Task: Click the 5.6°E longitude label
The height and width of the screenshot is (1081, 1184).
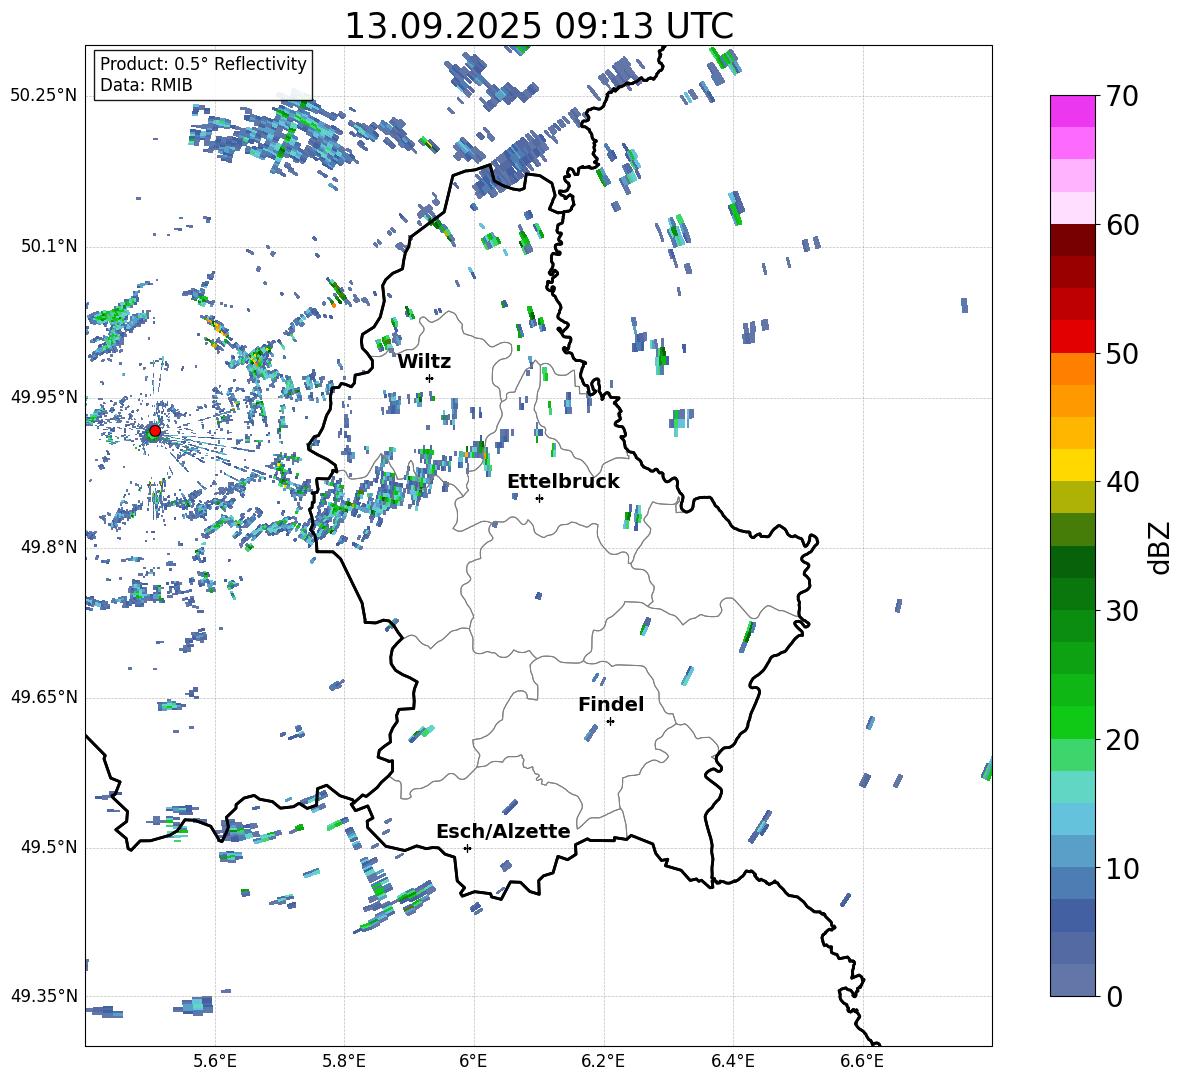Action: point(215,1061)
